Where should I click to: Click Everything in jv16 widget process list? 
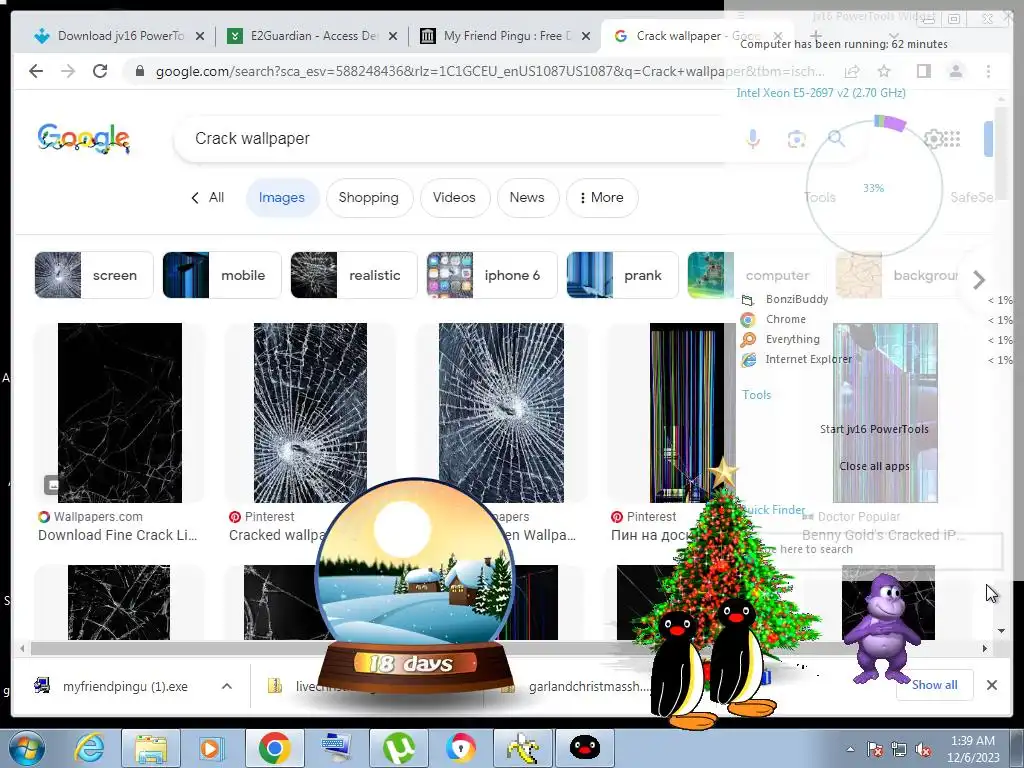(792, 339)
